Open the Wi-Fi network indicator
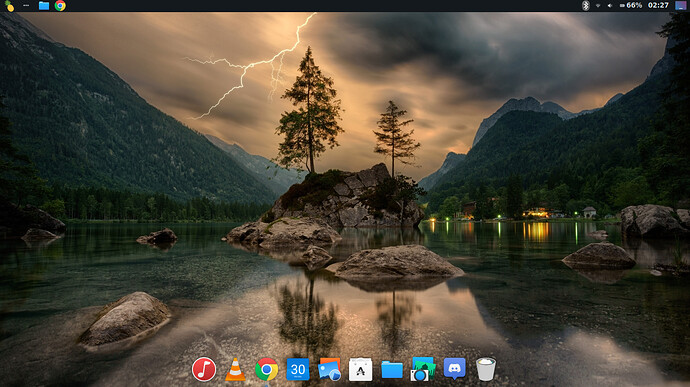Viewport: 690px width, 387px height. coord(598,6)
